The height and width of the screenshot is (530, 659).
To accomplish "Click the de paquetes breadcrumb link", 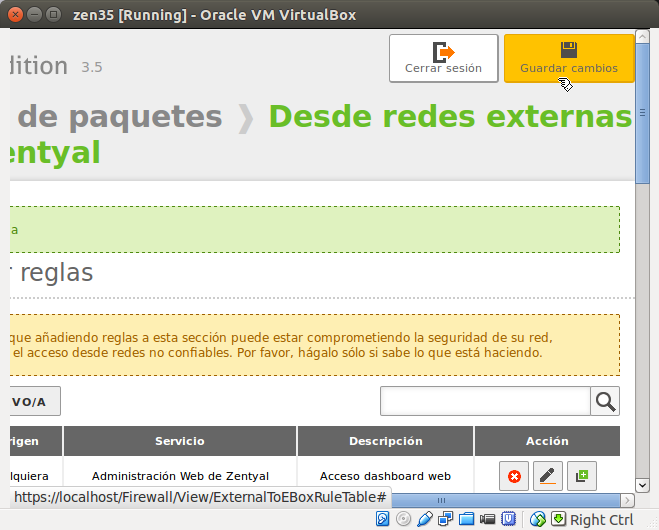I will click(x=120, y=116).
